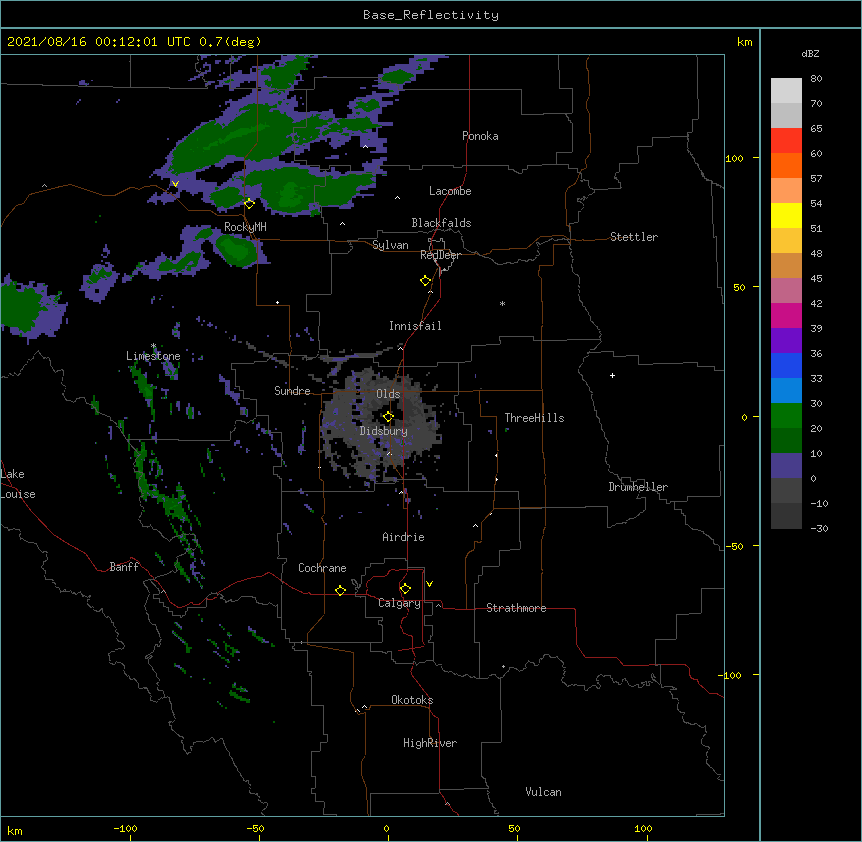Click the green 30 dBZ legend swatch
Image resolution: width=862 pixels, height=842 pixels.
[786, 416]
